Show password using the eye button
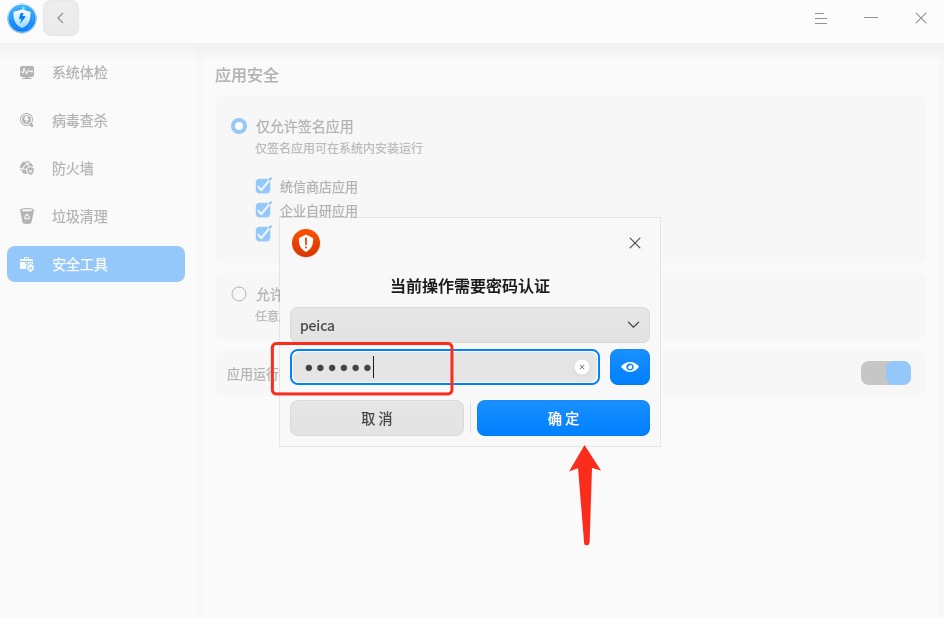Viewport: 944px width, 618px height. coord(630,367)
